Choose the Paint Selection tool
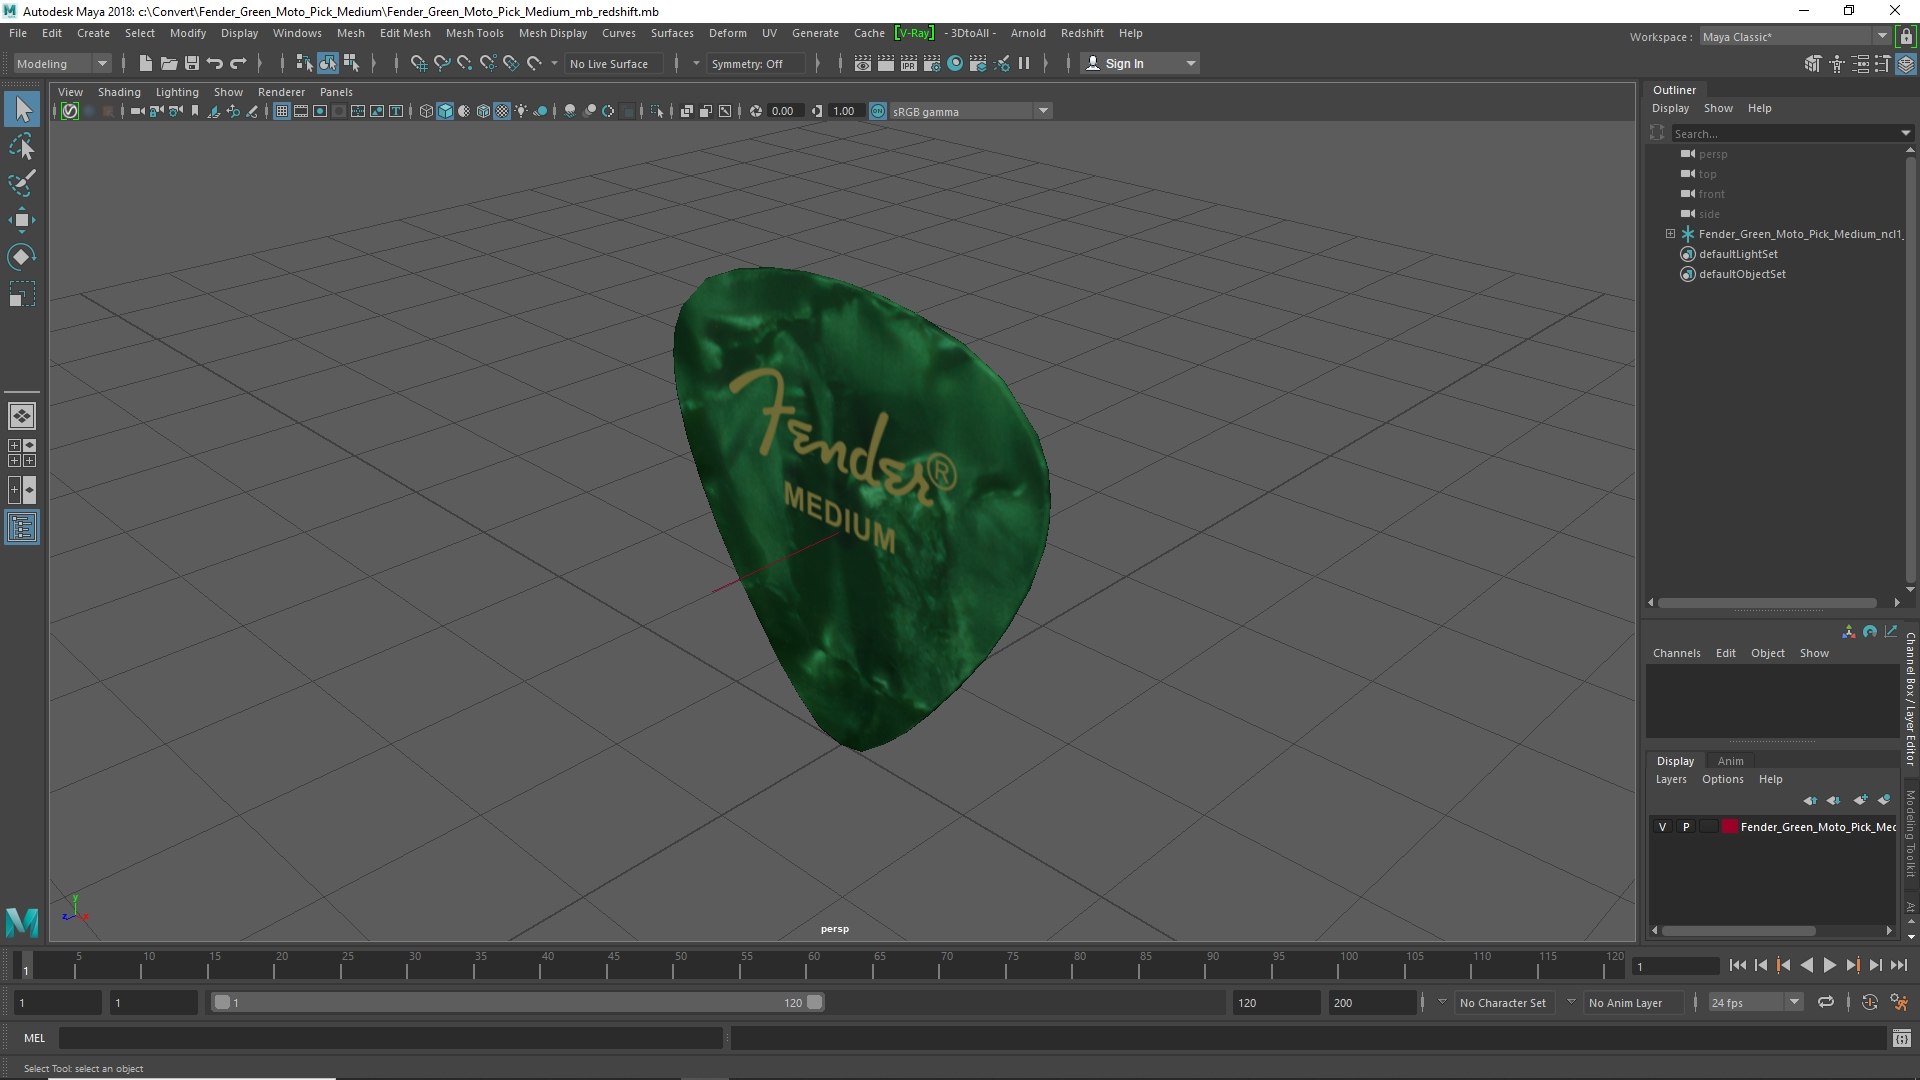 click(22, 183)
